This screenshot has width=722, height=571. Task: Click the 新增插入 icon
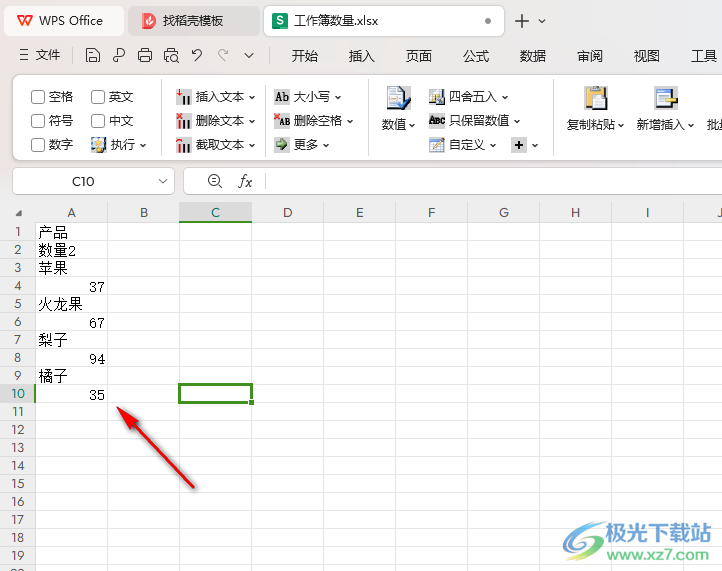666,98
